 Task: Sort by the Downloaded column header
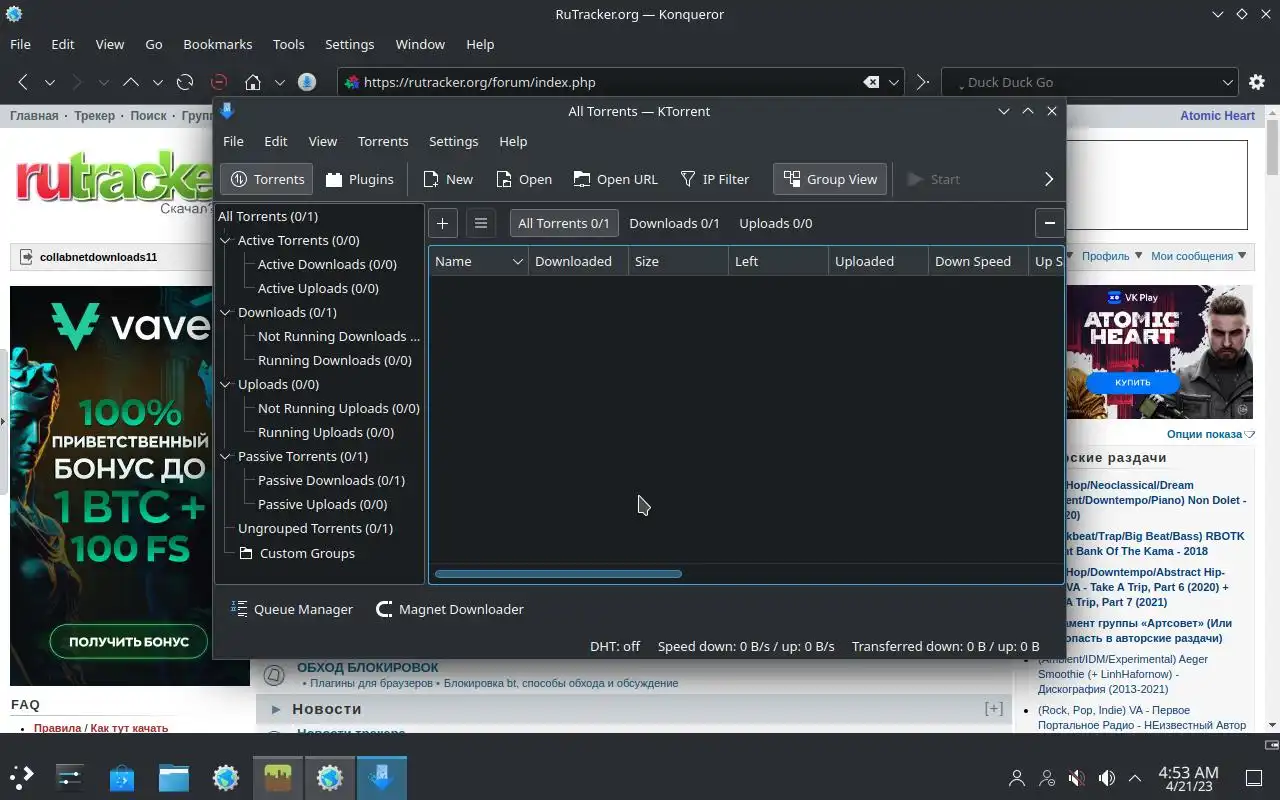point(578,261)
